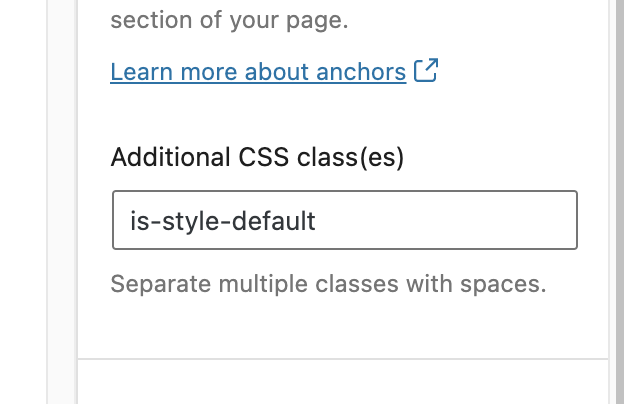Screen dimensions: 624x404
Task: Click the horizontal divider below the help text
Action: [342, 358]
